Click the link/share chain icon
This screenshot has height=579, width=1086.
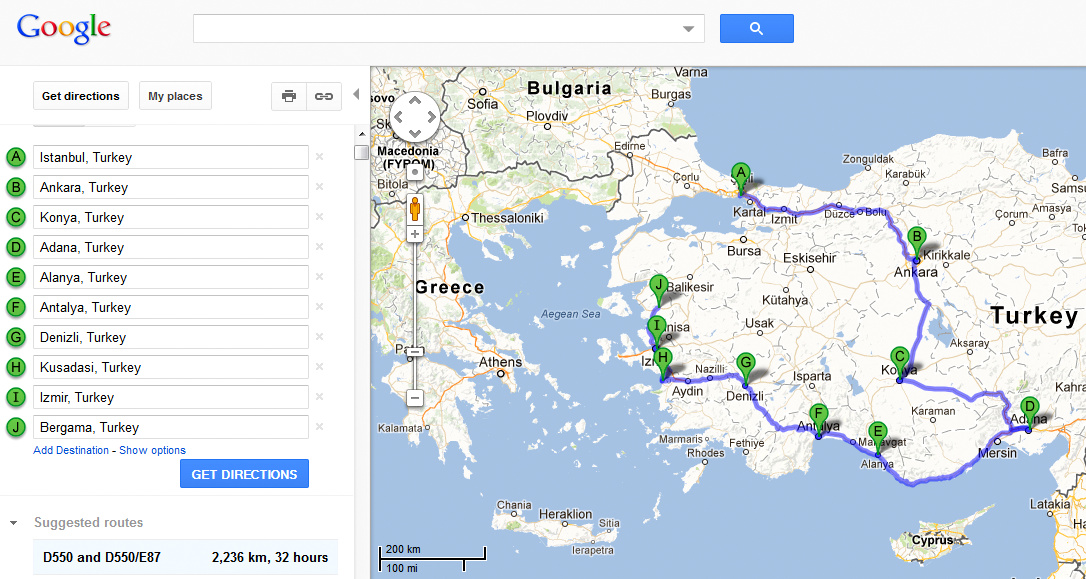click(x=323, y=96)
